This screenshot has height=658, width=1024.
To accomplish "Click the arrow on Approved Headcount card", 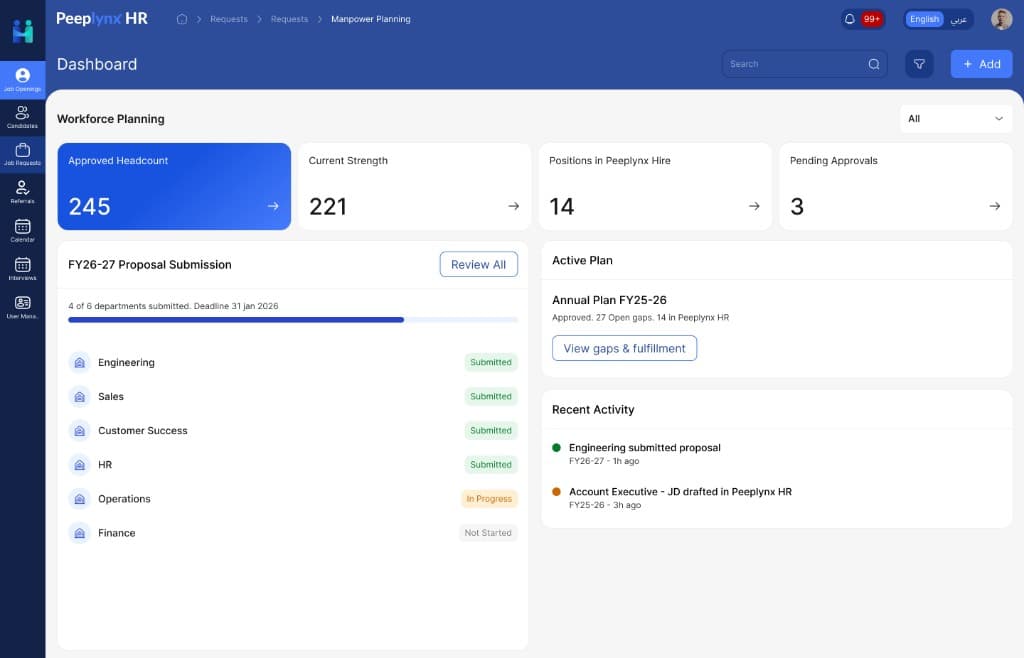I will point(273,206).
